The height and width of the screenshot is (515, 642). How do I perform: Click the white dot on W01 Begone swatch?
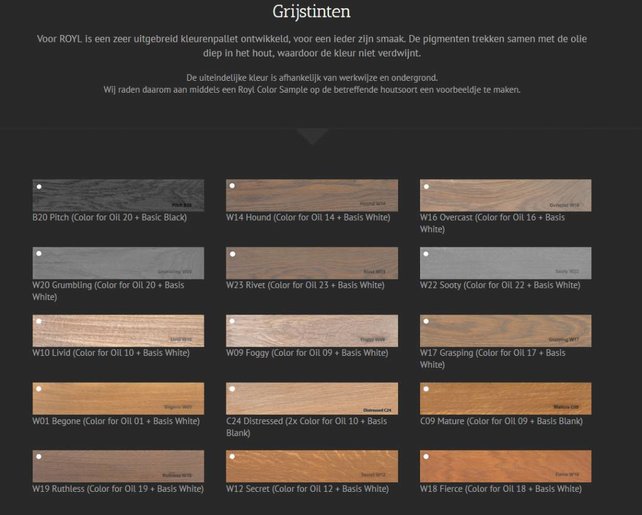tap(39, 390)
